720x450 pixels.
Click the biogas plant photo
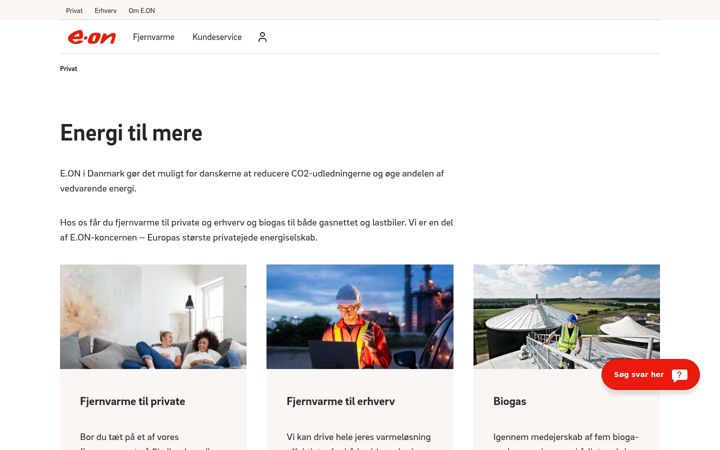566,316
